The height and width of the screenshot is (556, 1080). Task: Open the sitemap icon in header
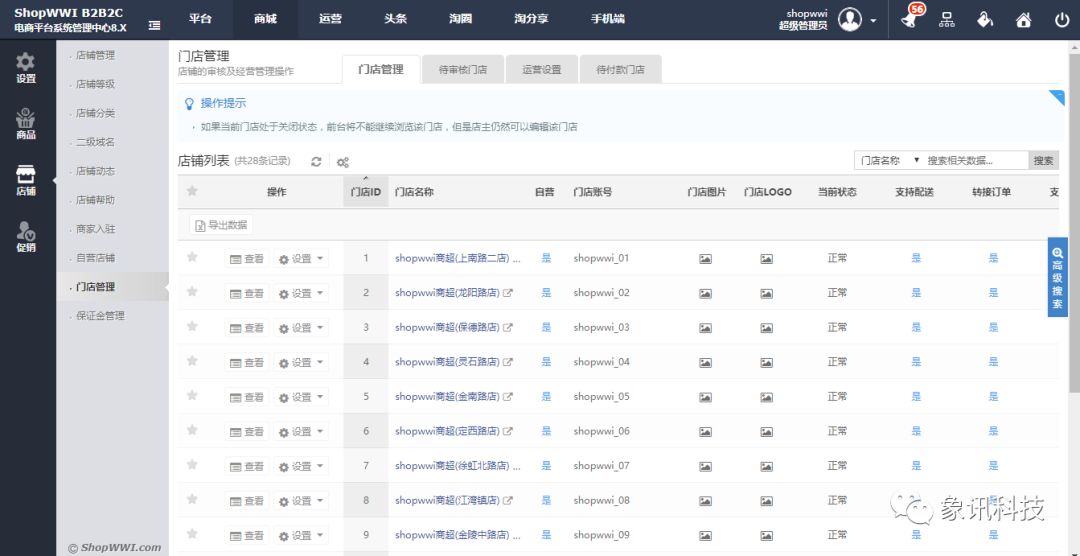point(947,20)
